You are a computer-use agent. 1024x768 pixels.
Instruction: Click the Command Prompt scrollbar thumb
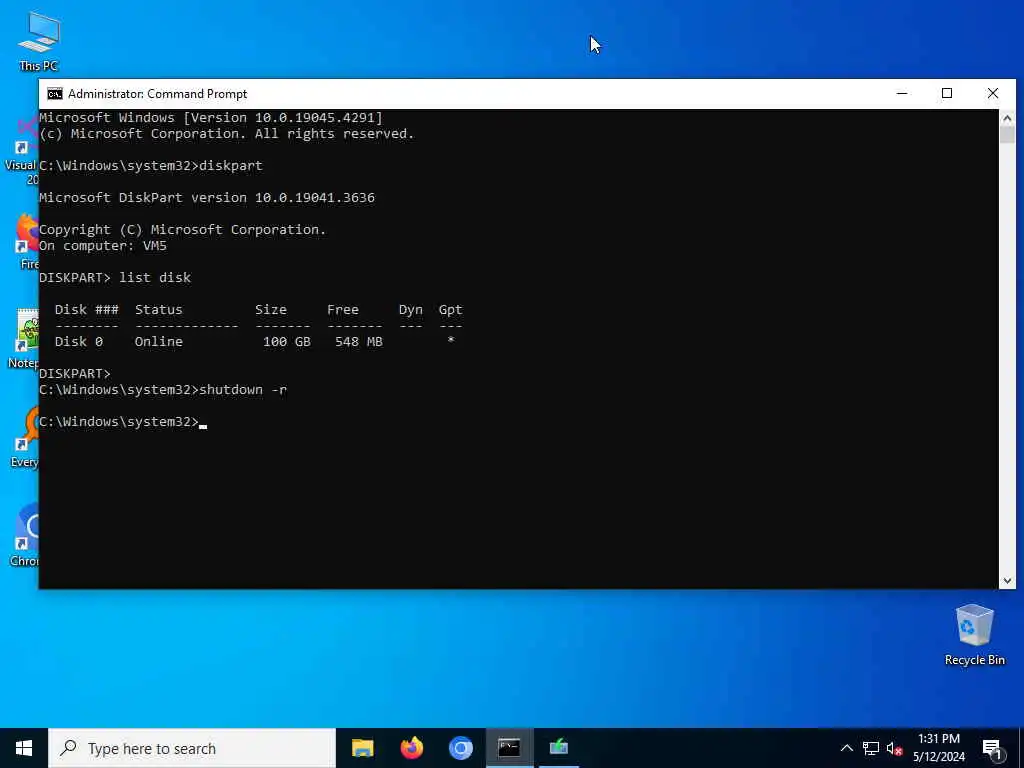point(1007,135)
